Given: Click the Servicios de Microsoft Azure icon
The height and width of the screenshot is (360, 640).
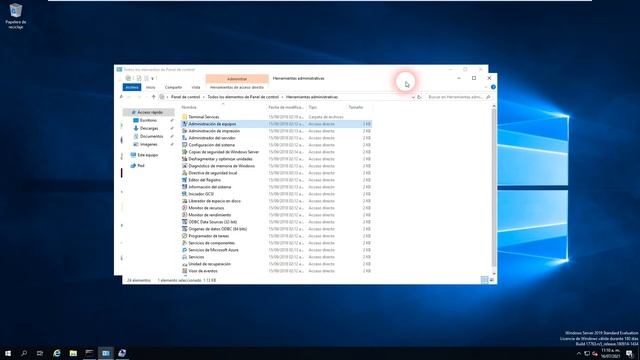Looking at the screenshot, I should (184, 250).
